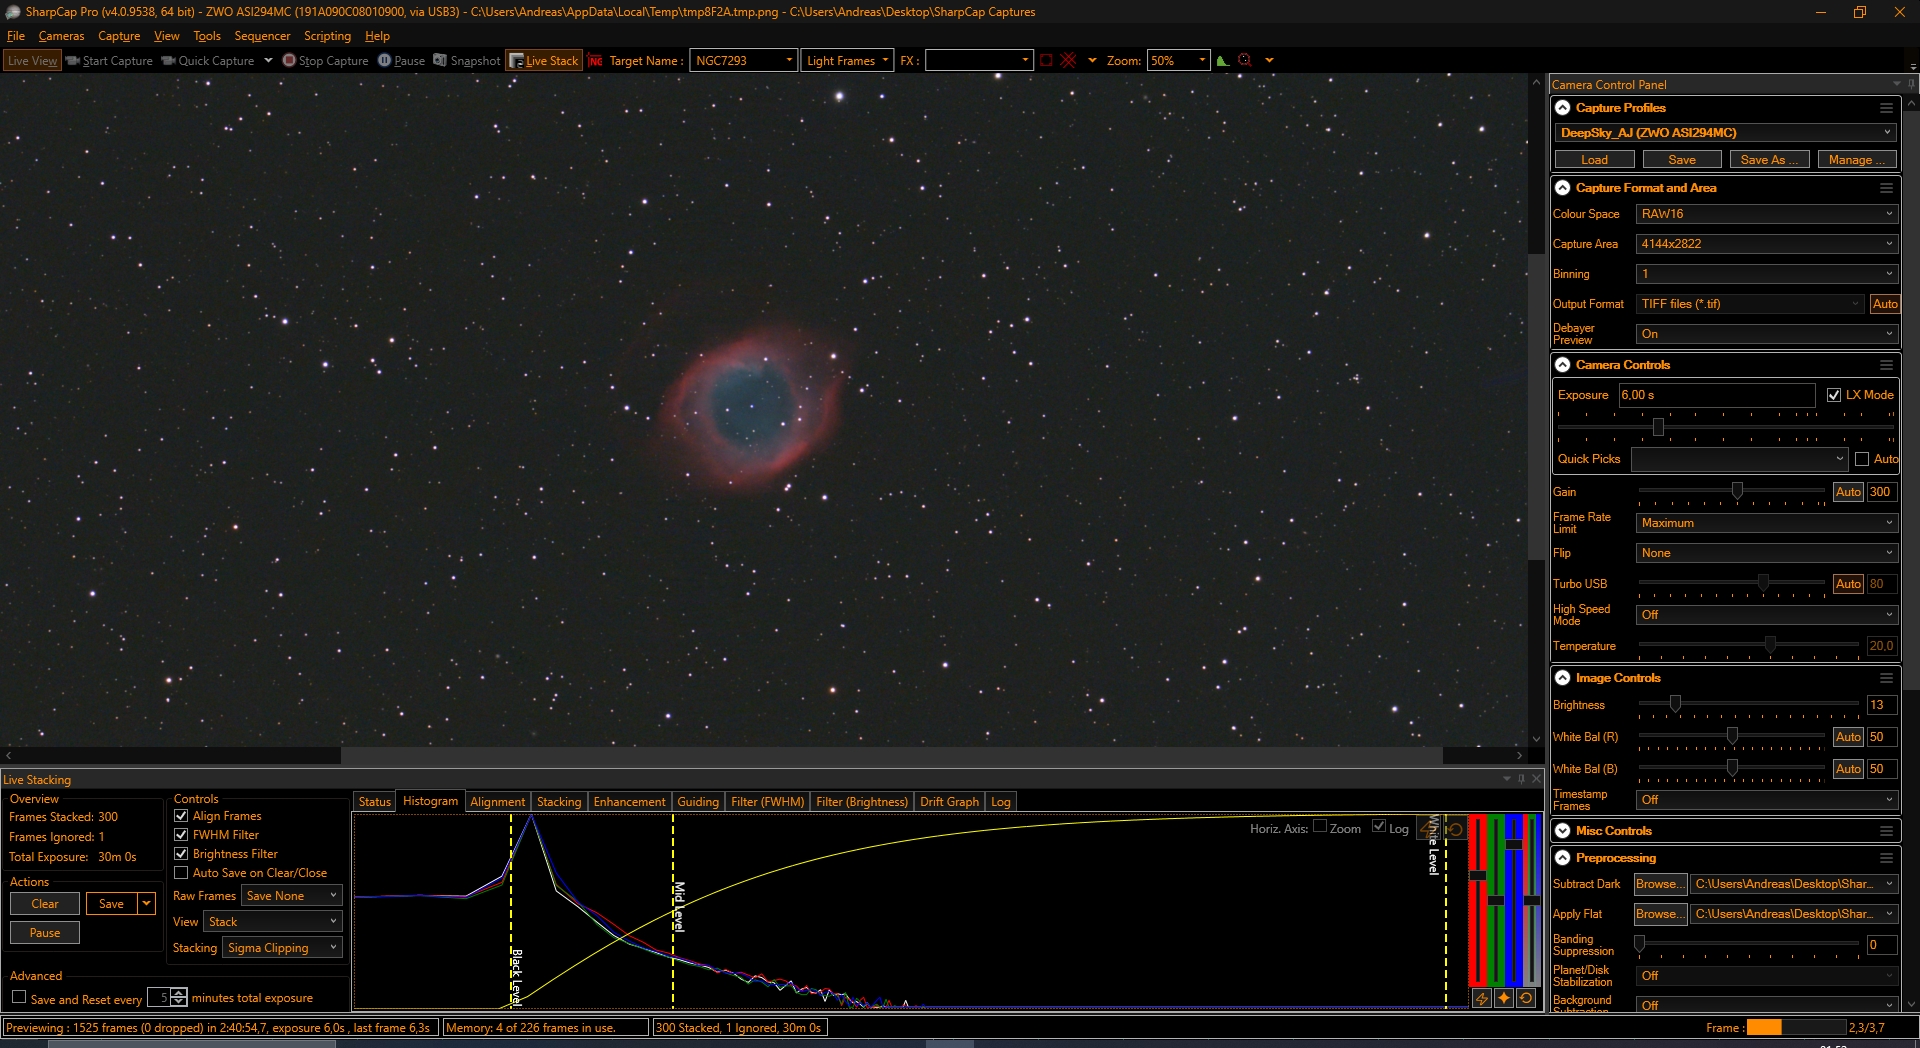The width and height of the screenshot is (1920, 1048).
Task: Click the Start Capture toolbar icon
Action: pos(73,60)
